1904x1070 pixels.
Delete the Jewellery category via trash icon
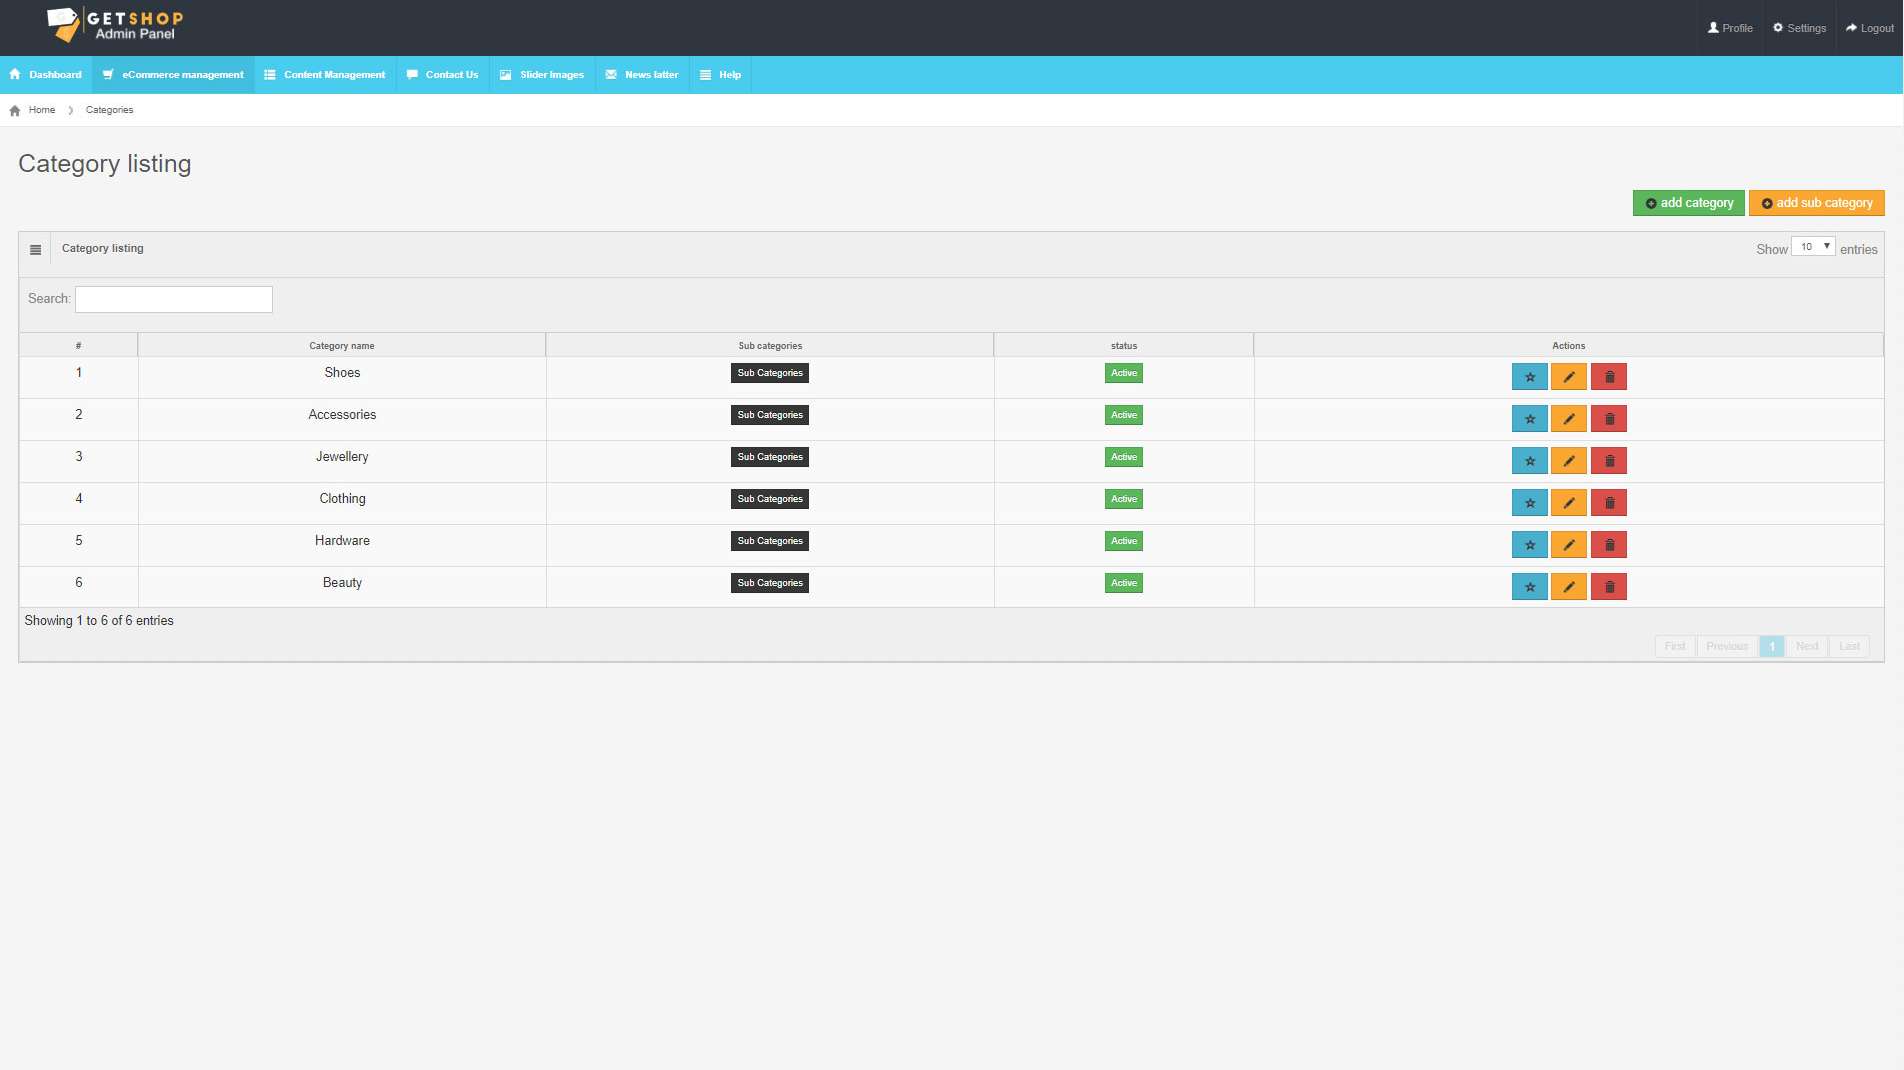pos(1609,461)
